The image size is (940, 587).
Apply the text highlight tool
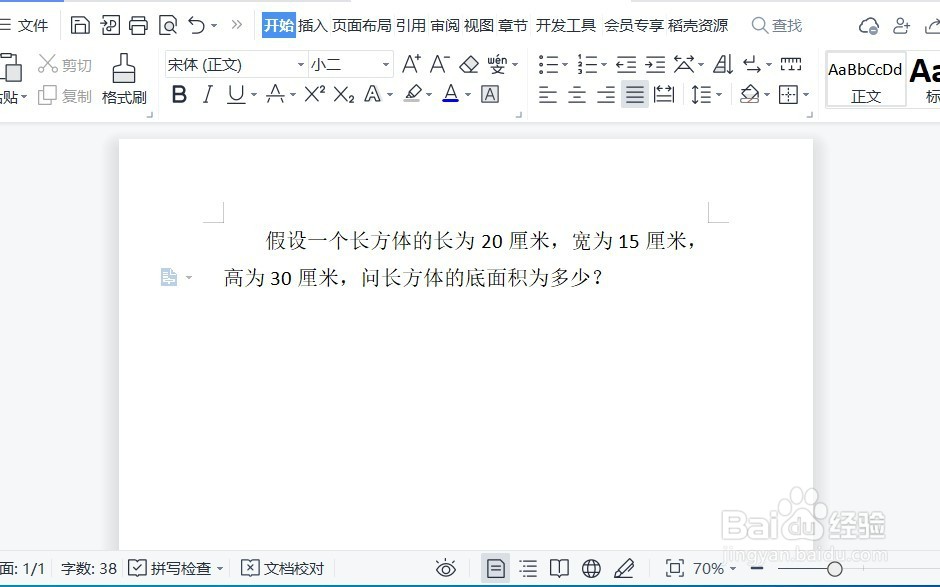pos(414,94)
